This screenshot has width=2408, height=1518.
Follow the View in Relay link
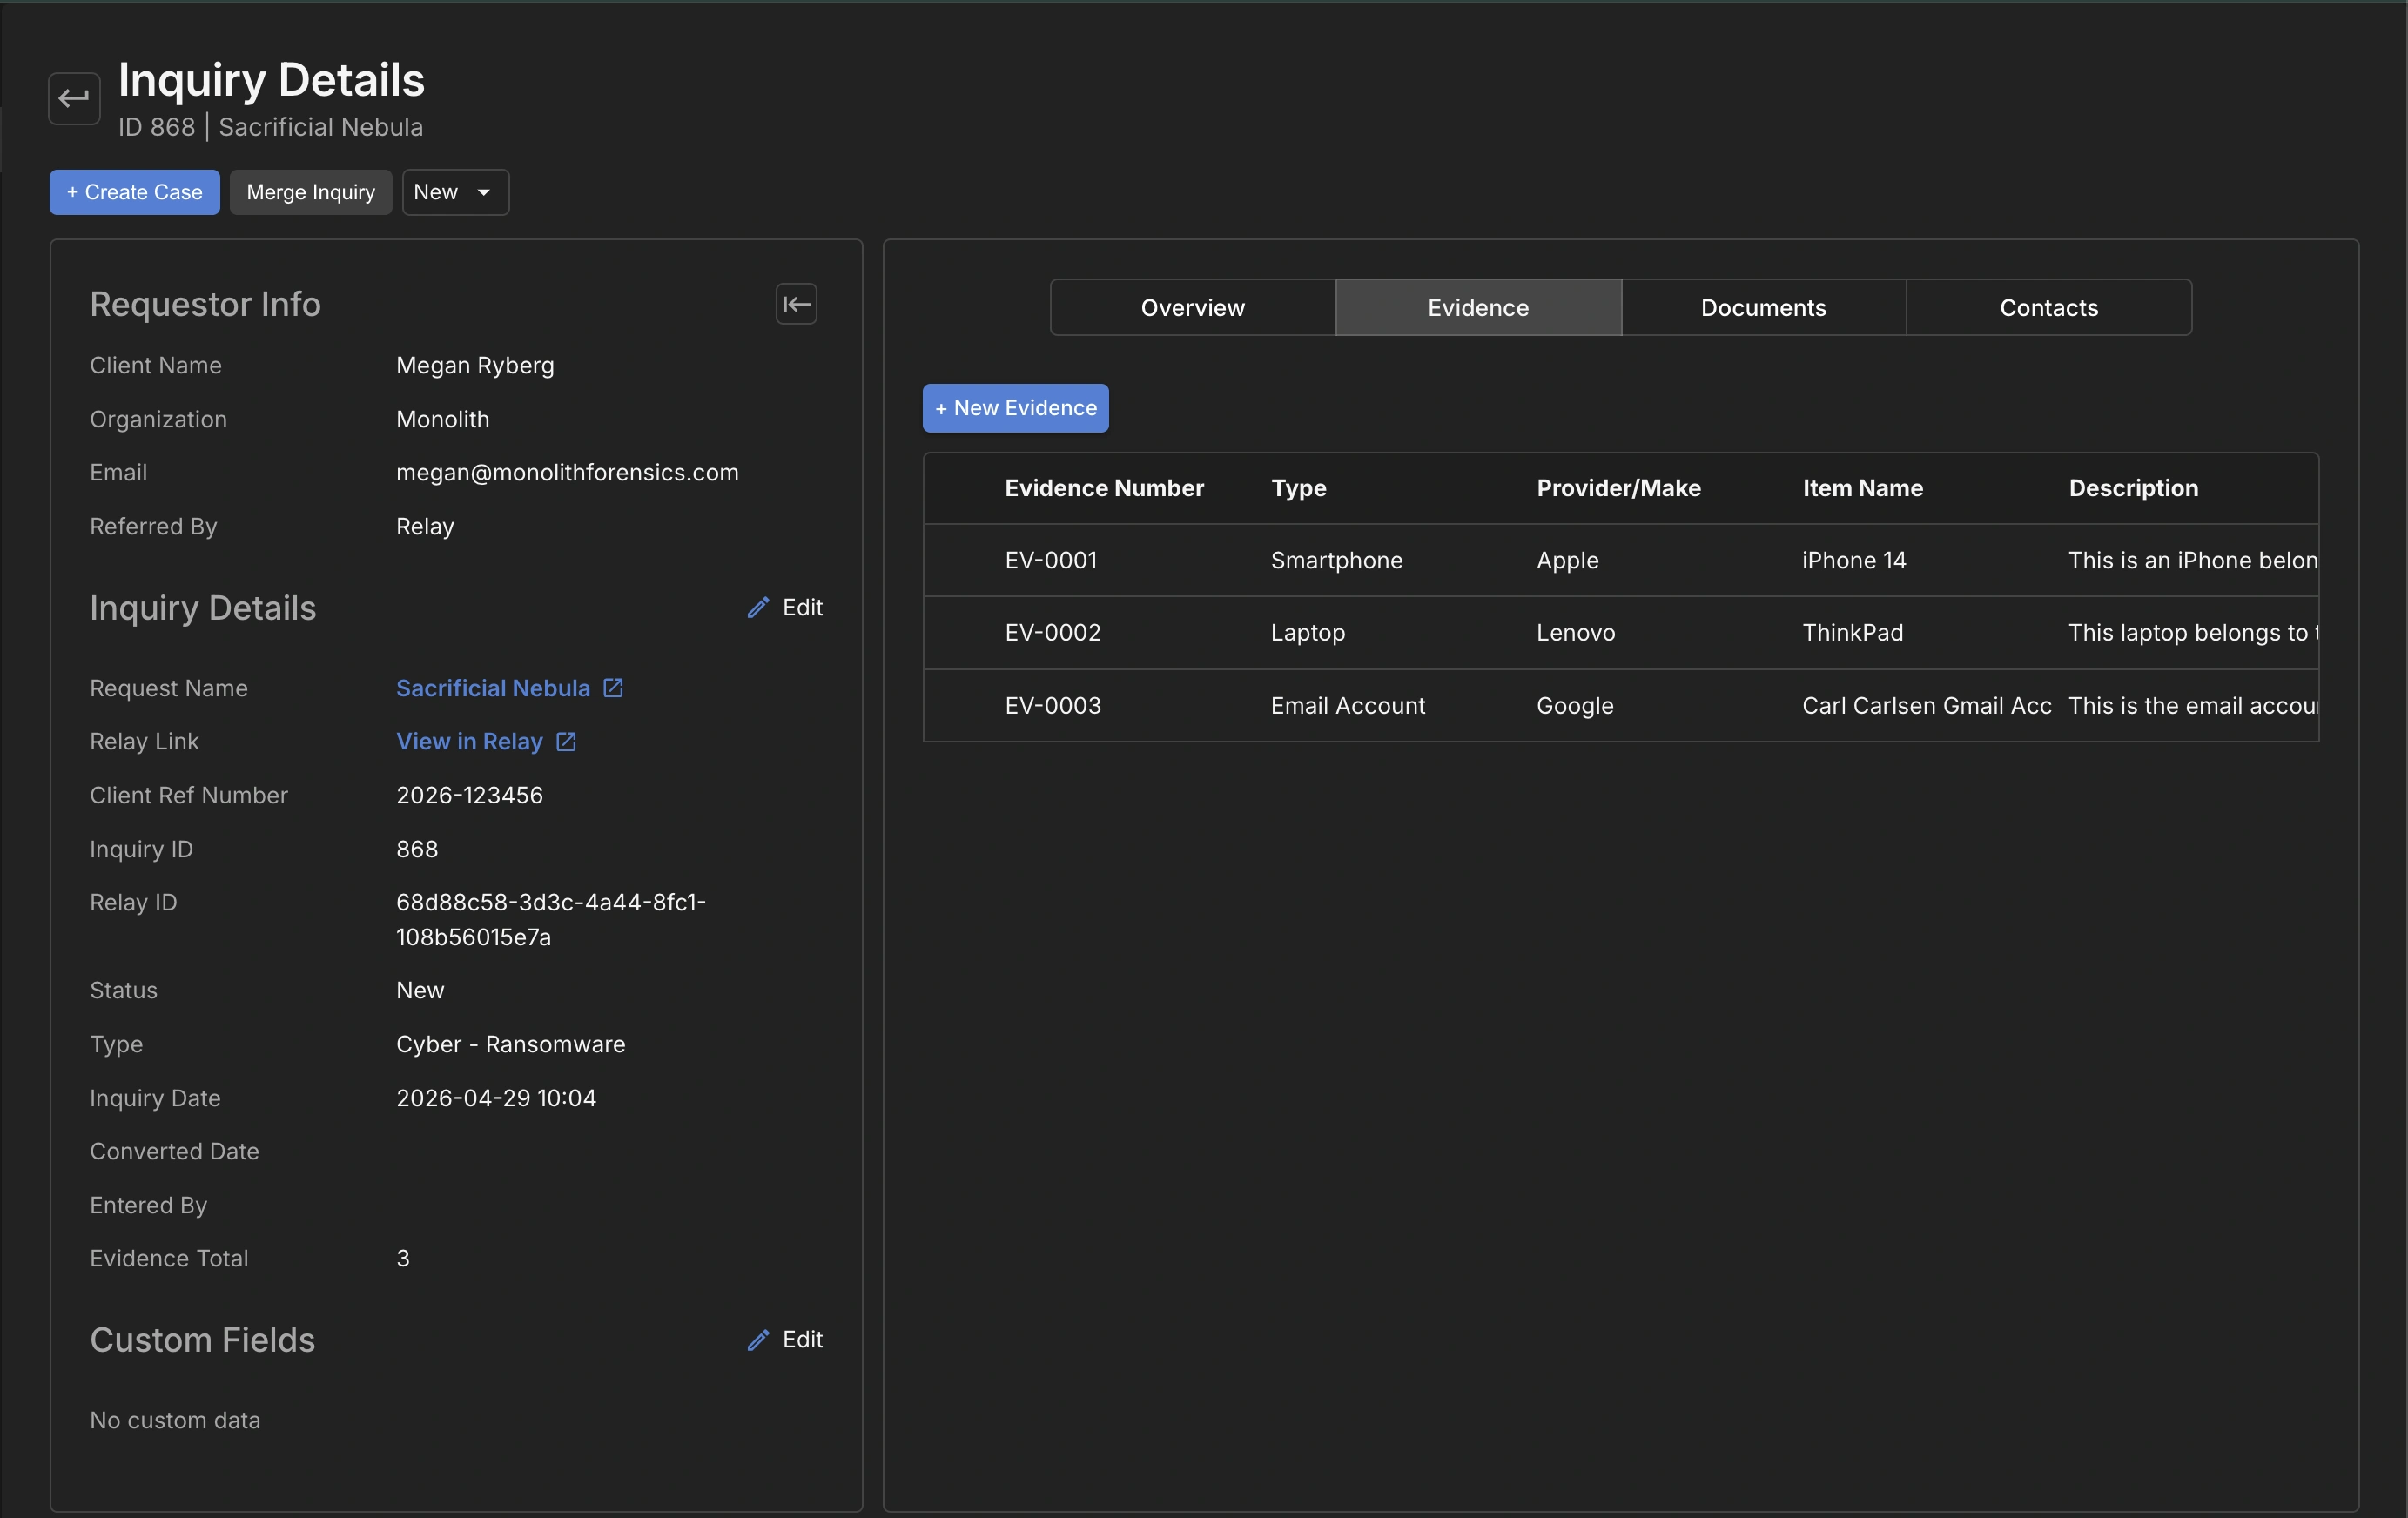[469, 741]
